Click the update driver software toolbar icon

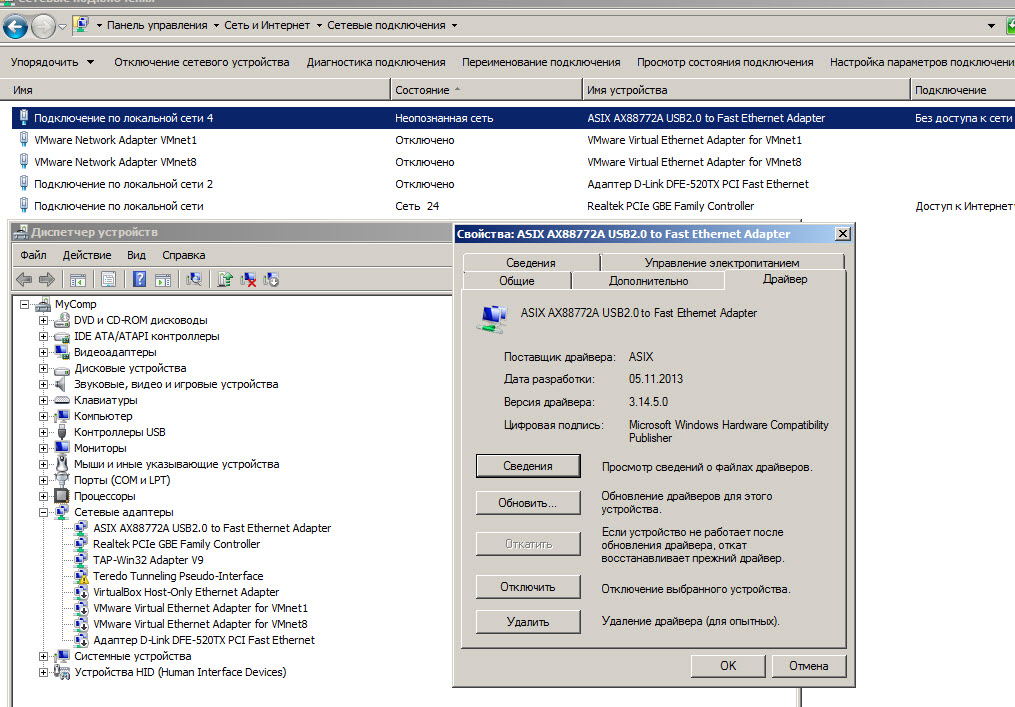[225, 279]
